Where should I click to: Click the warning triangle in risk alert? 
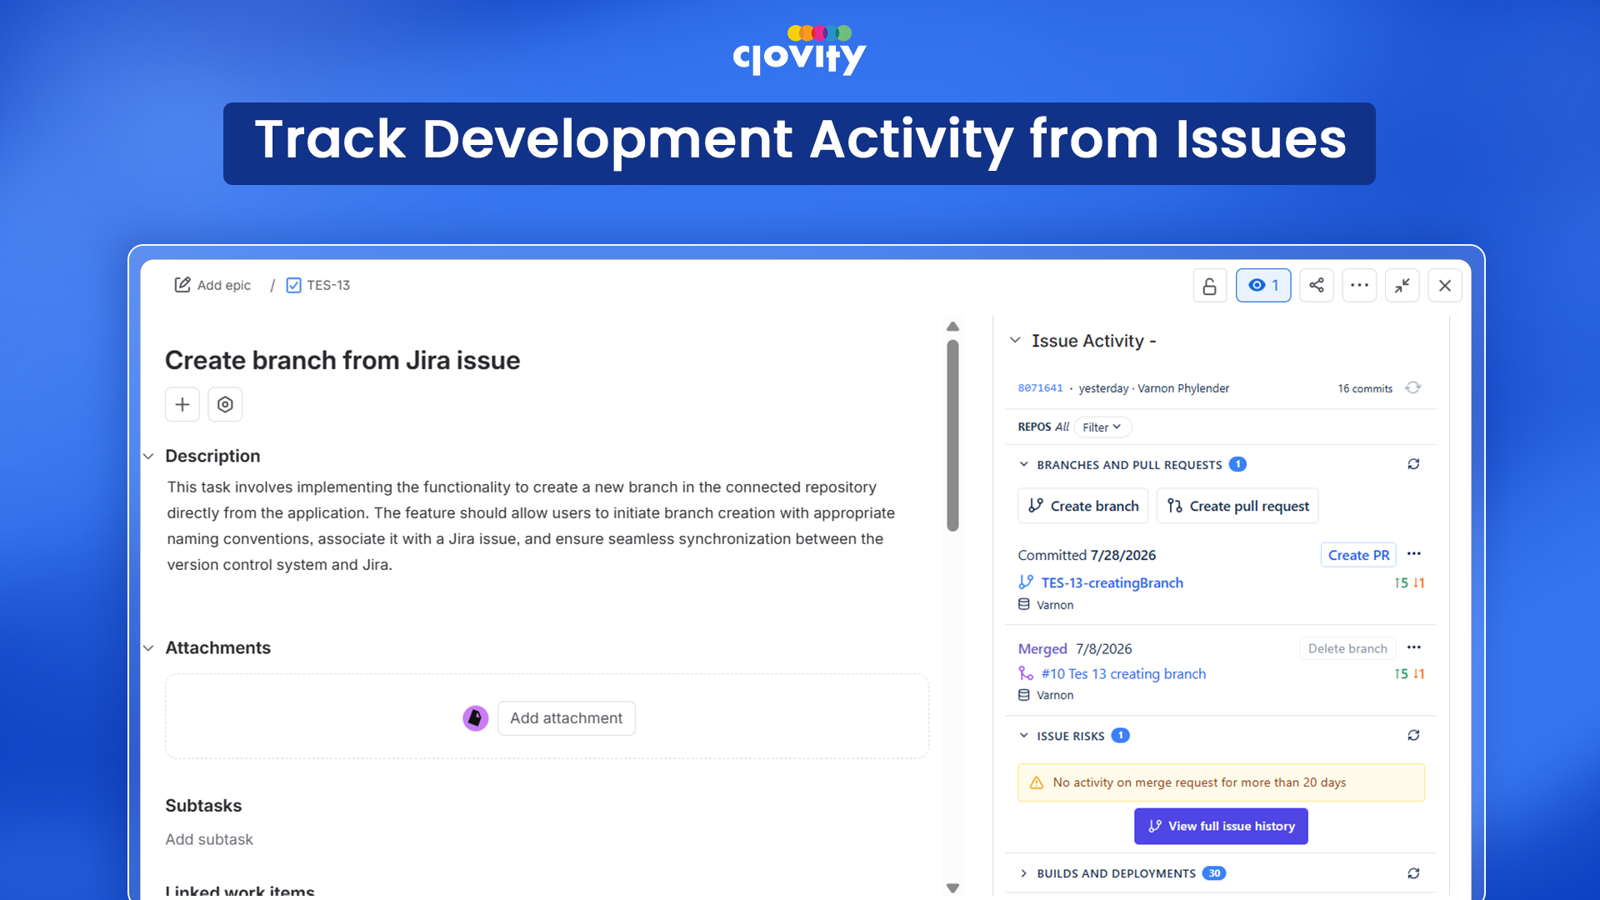click(1036, 783)
